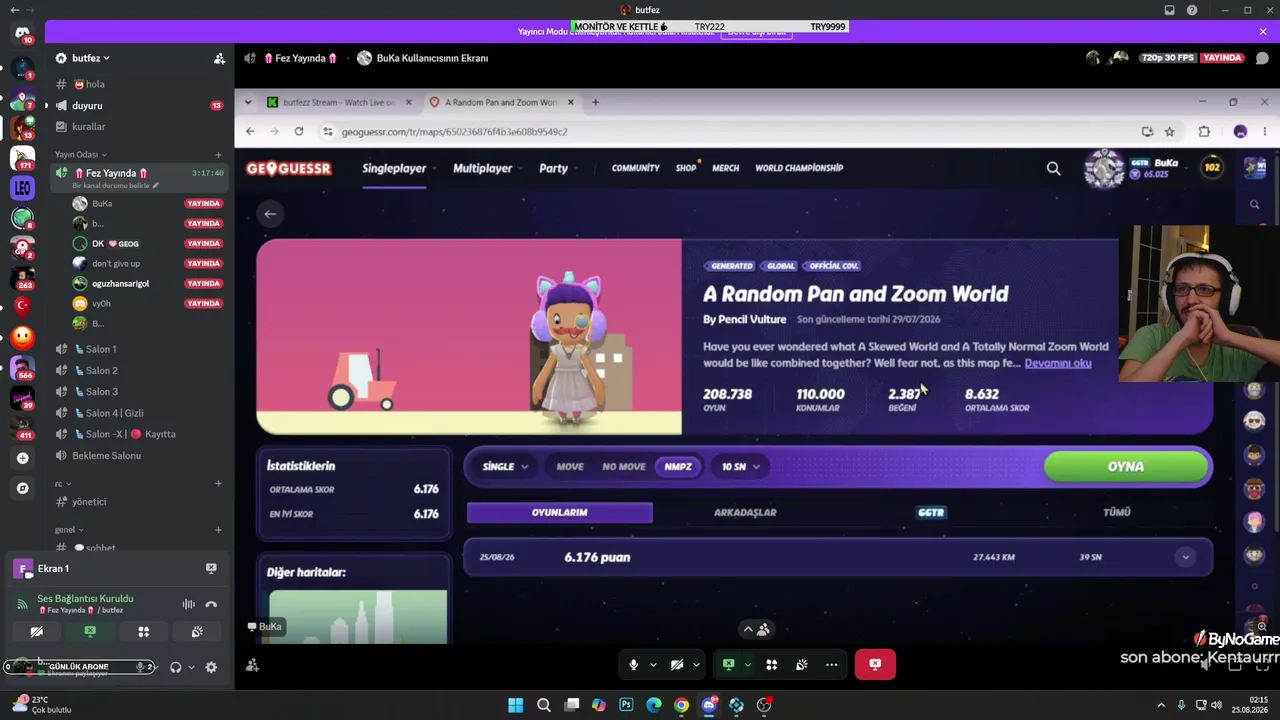This screenshot has width=1280, height=720.
Task: Switch to the OYUNLARIM tab
Action: (x=560, y=512)
